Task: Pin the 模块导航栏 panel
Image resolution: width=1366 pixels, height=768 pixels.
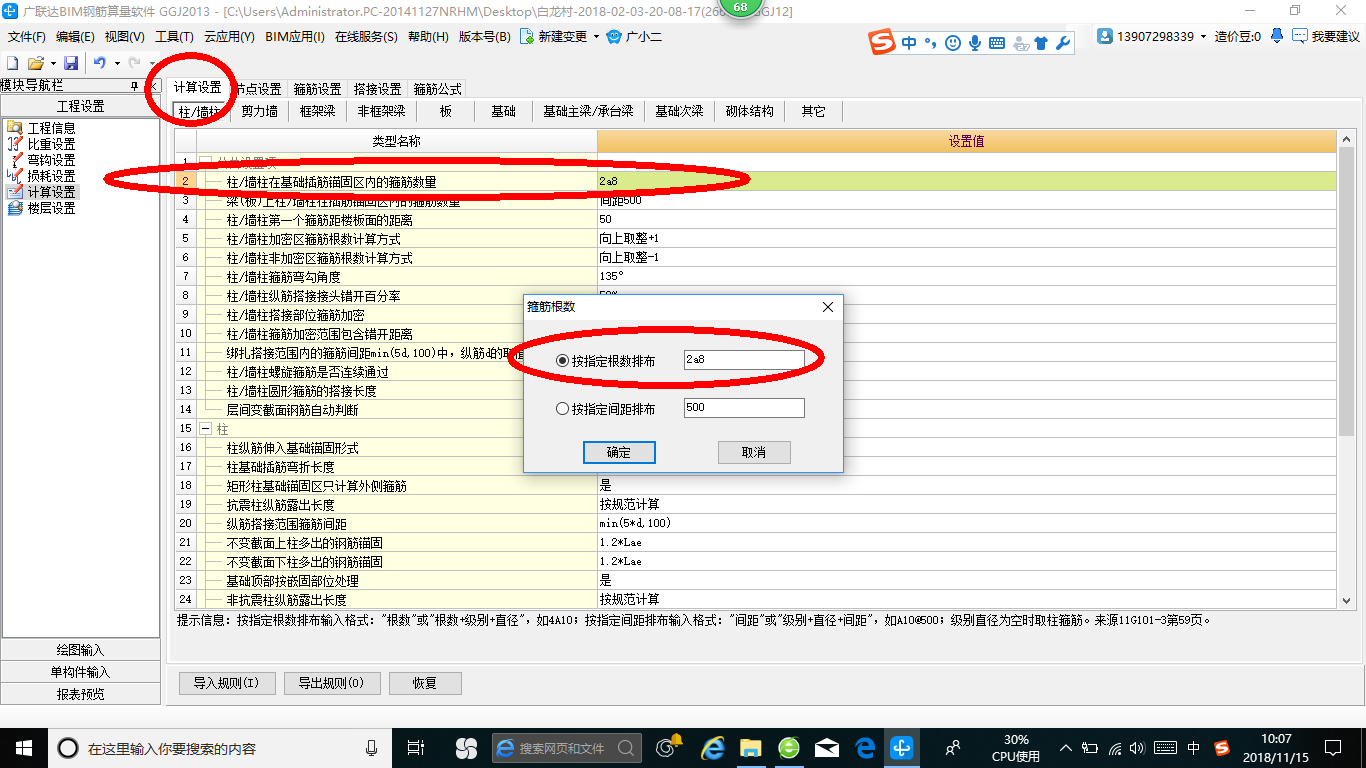Action: (134, 86)
